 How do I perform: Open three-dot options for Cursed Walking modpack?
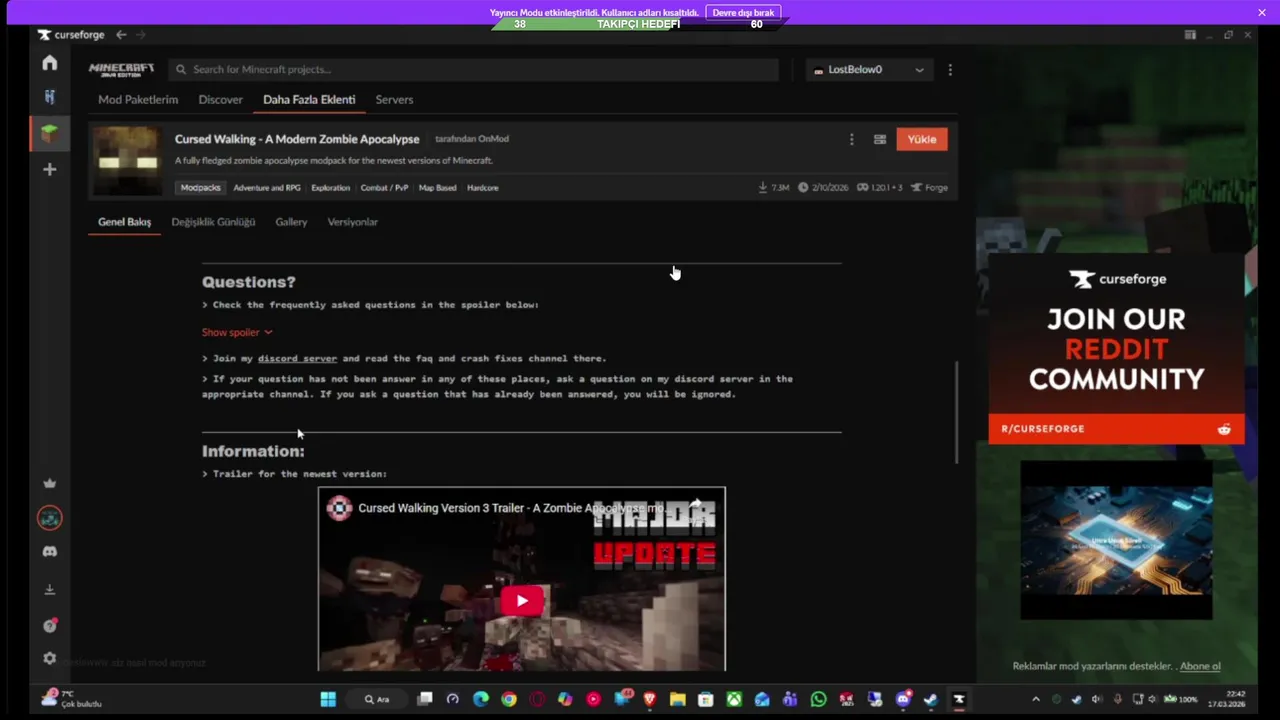[852, 140]
